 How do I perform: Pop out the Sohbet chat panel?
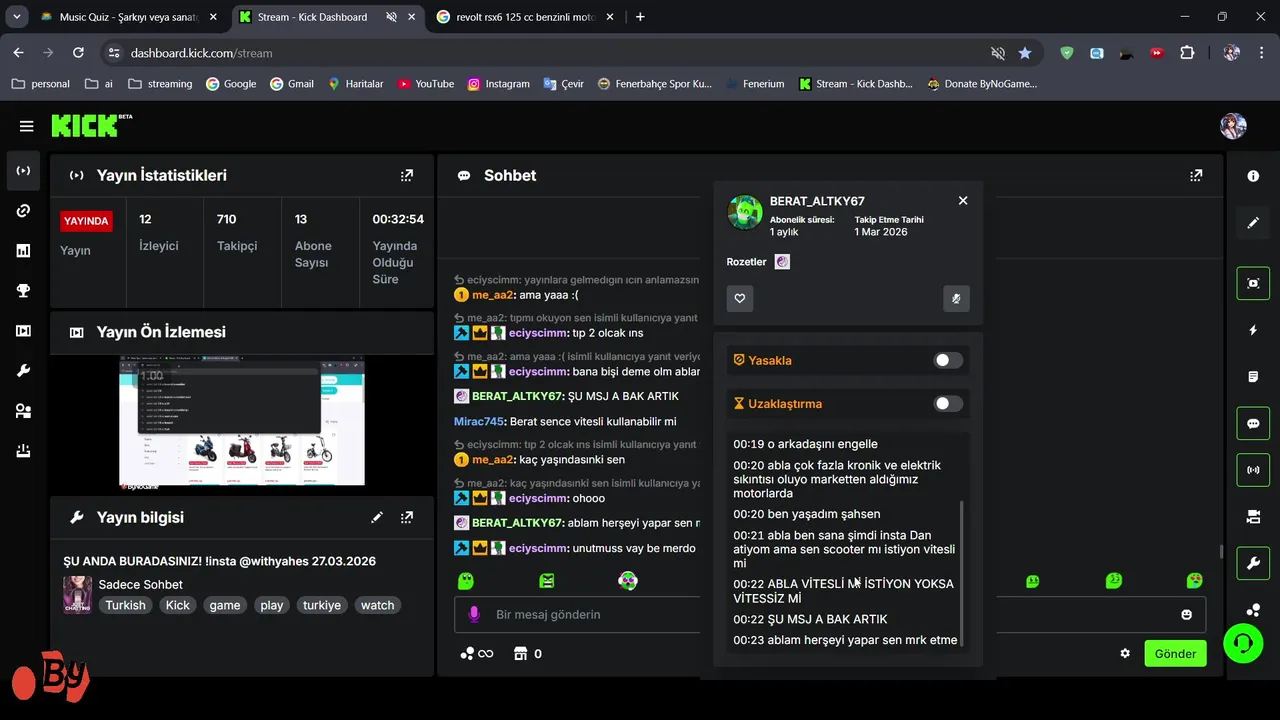click(x=1196, y=175)
